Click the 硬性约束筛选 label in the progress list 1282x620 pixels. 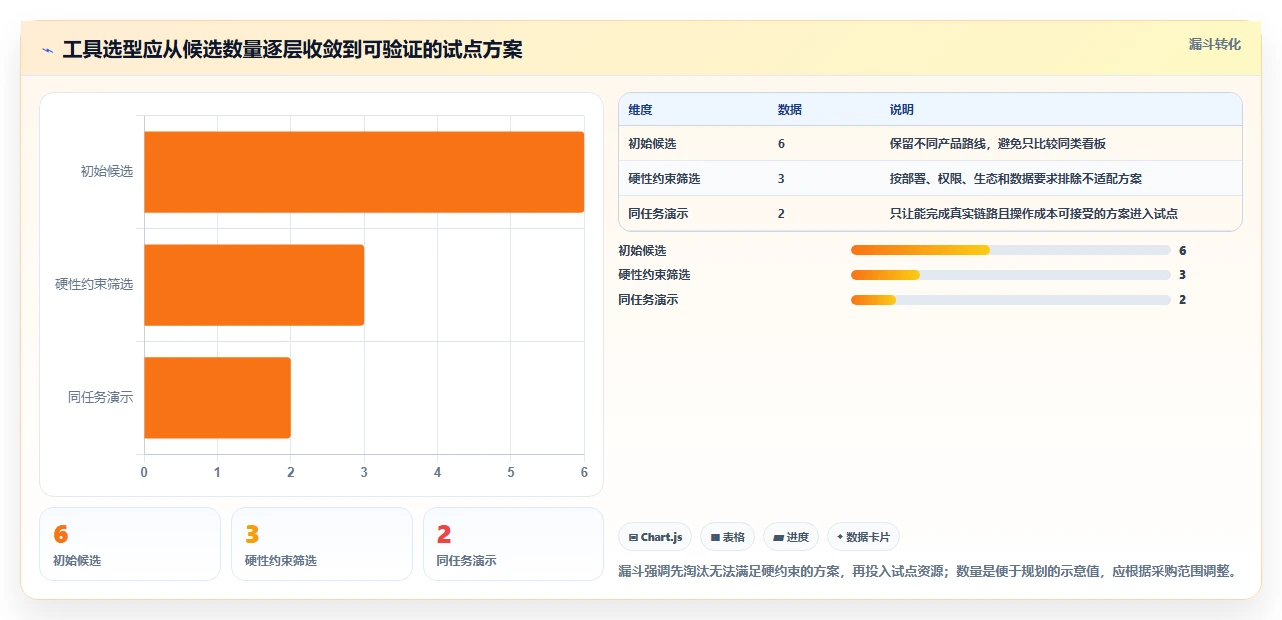[x=654, y=275]
